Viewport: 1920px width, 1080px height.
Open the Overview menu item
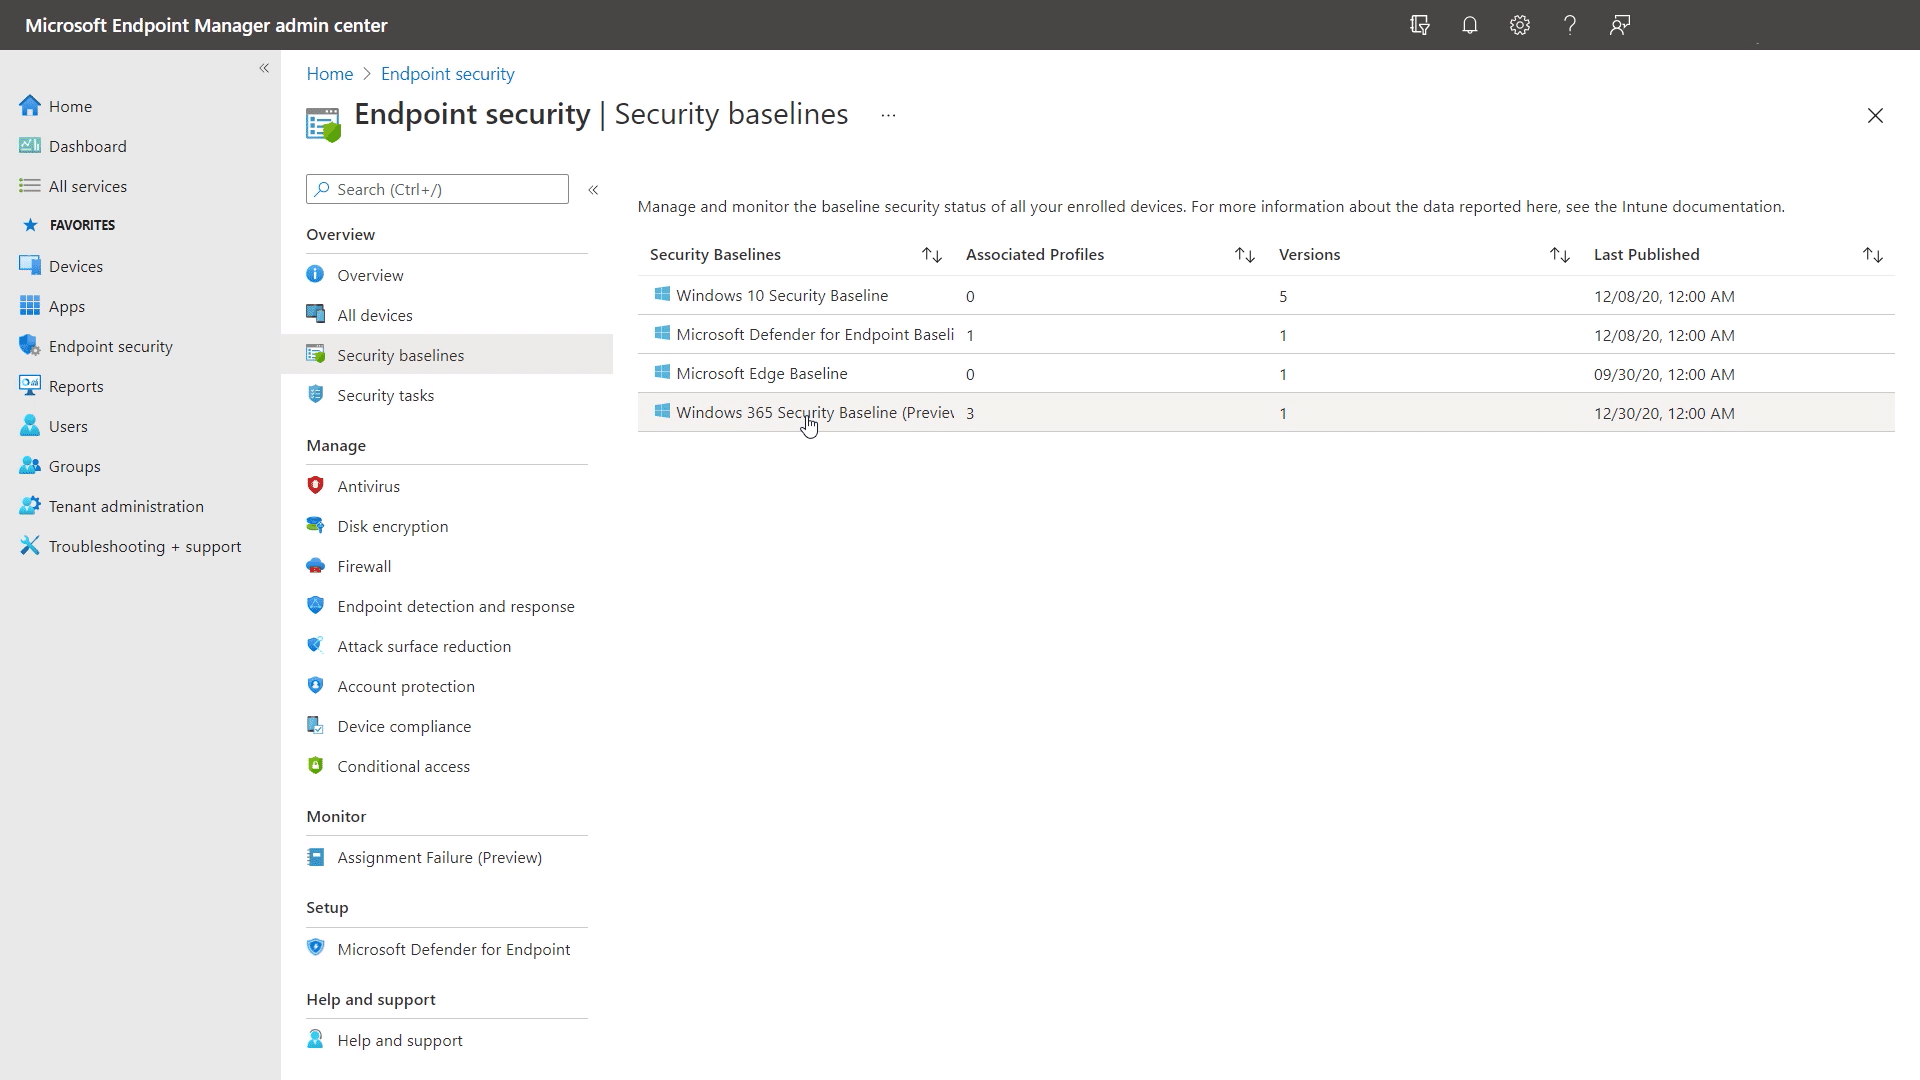(x=370, y=274)
